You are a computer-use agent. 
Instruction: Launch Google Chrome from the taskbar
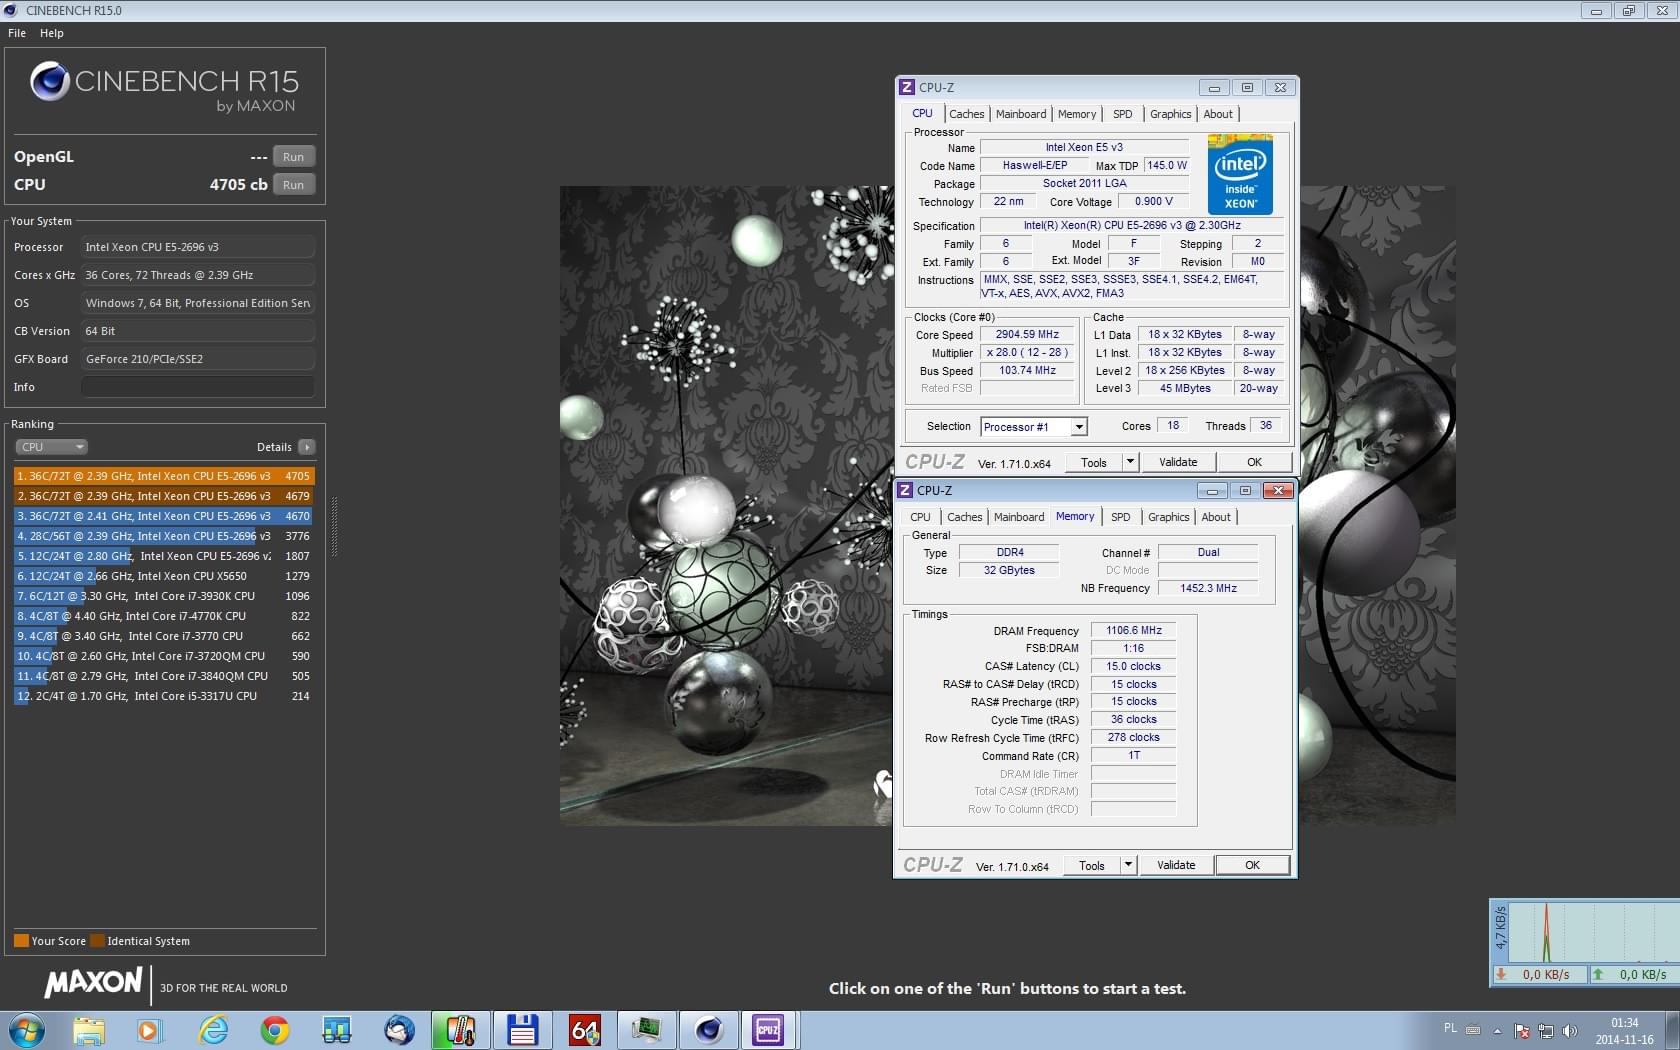(274, 1030)
